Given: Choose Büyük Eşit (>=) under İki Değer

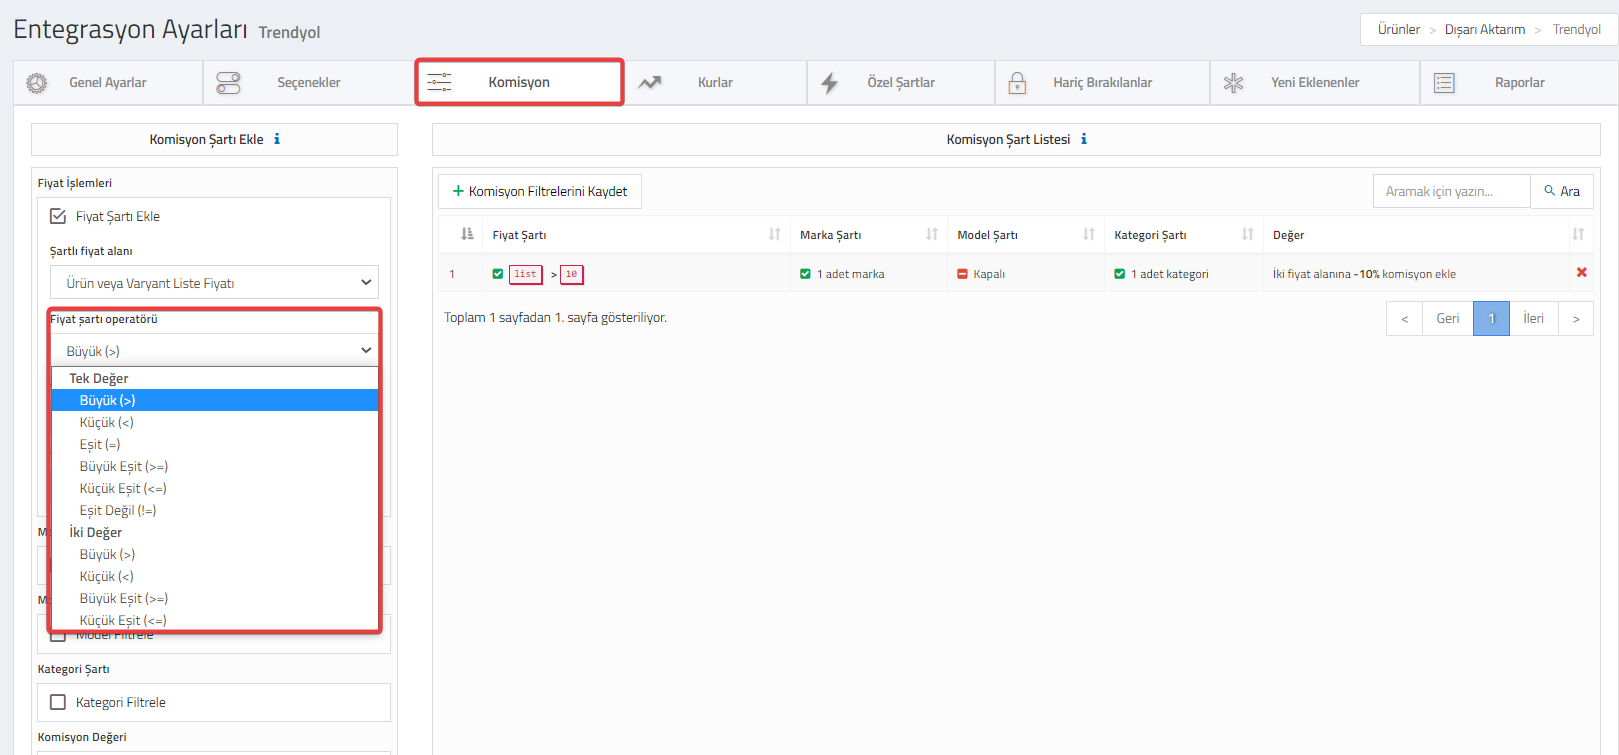Looking at the screenshot, I should pos(215,598).
